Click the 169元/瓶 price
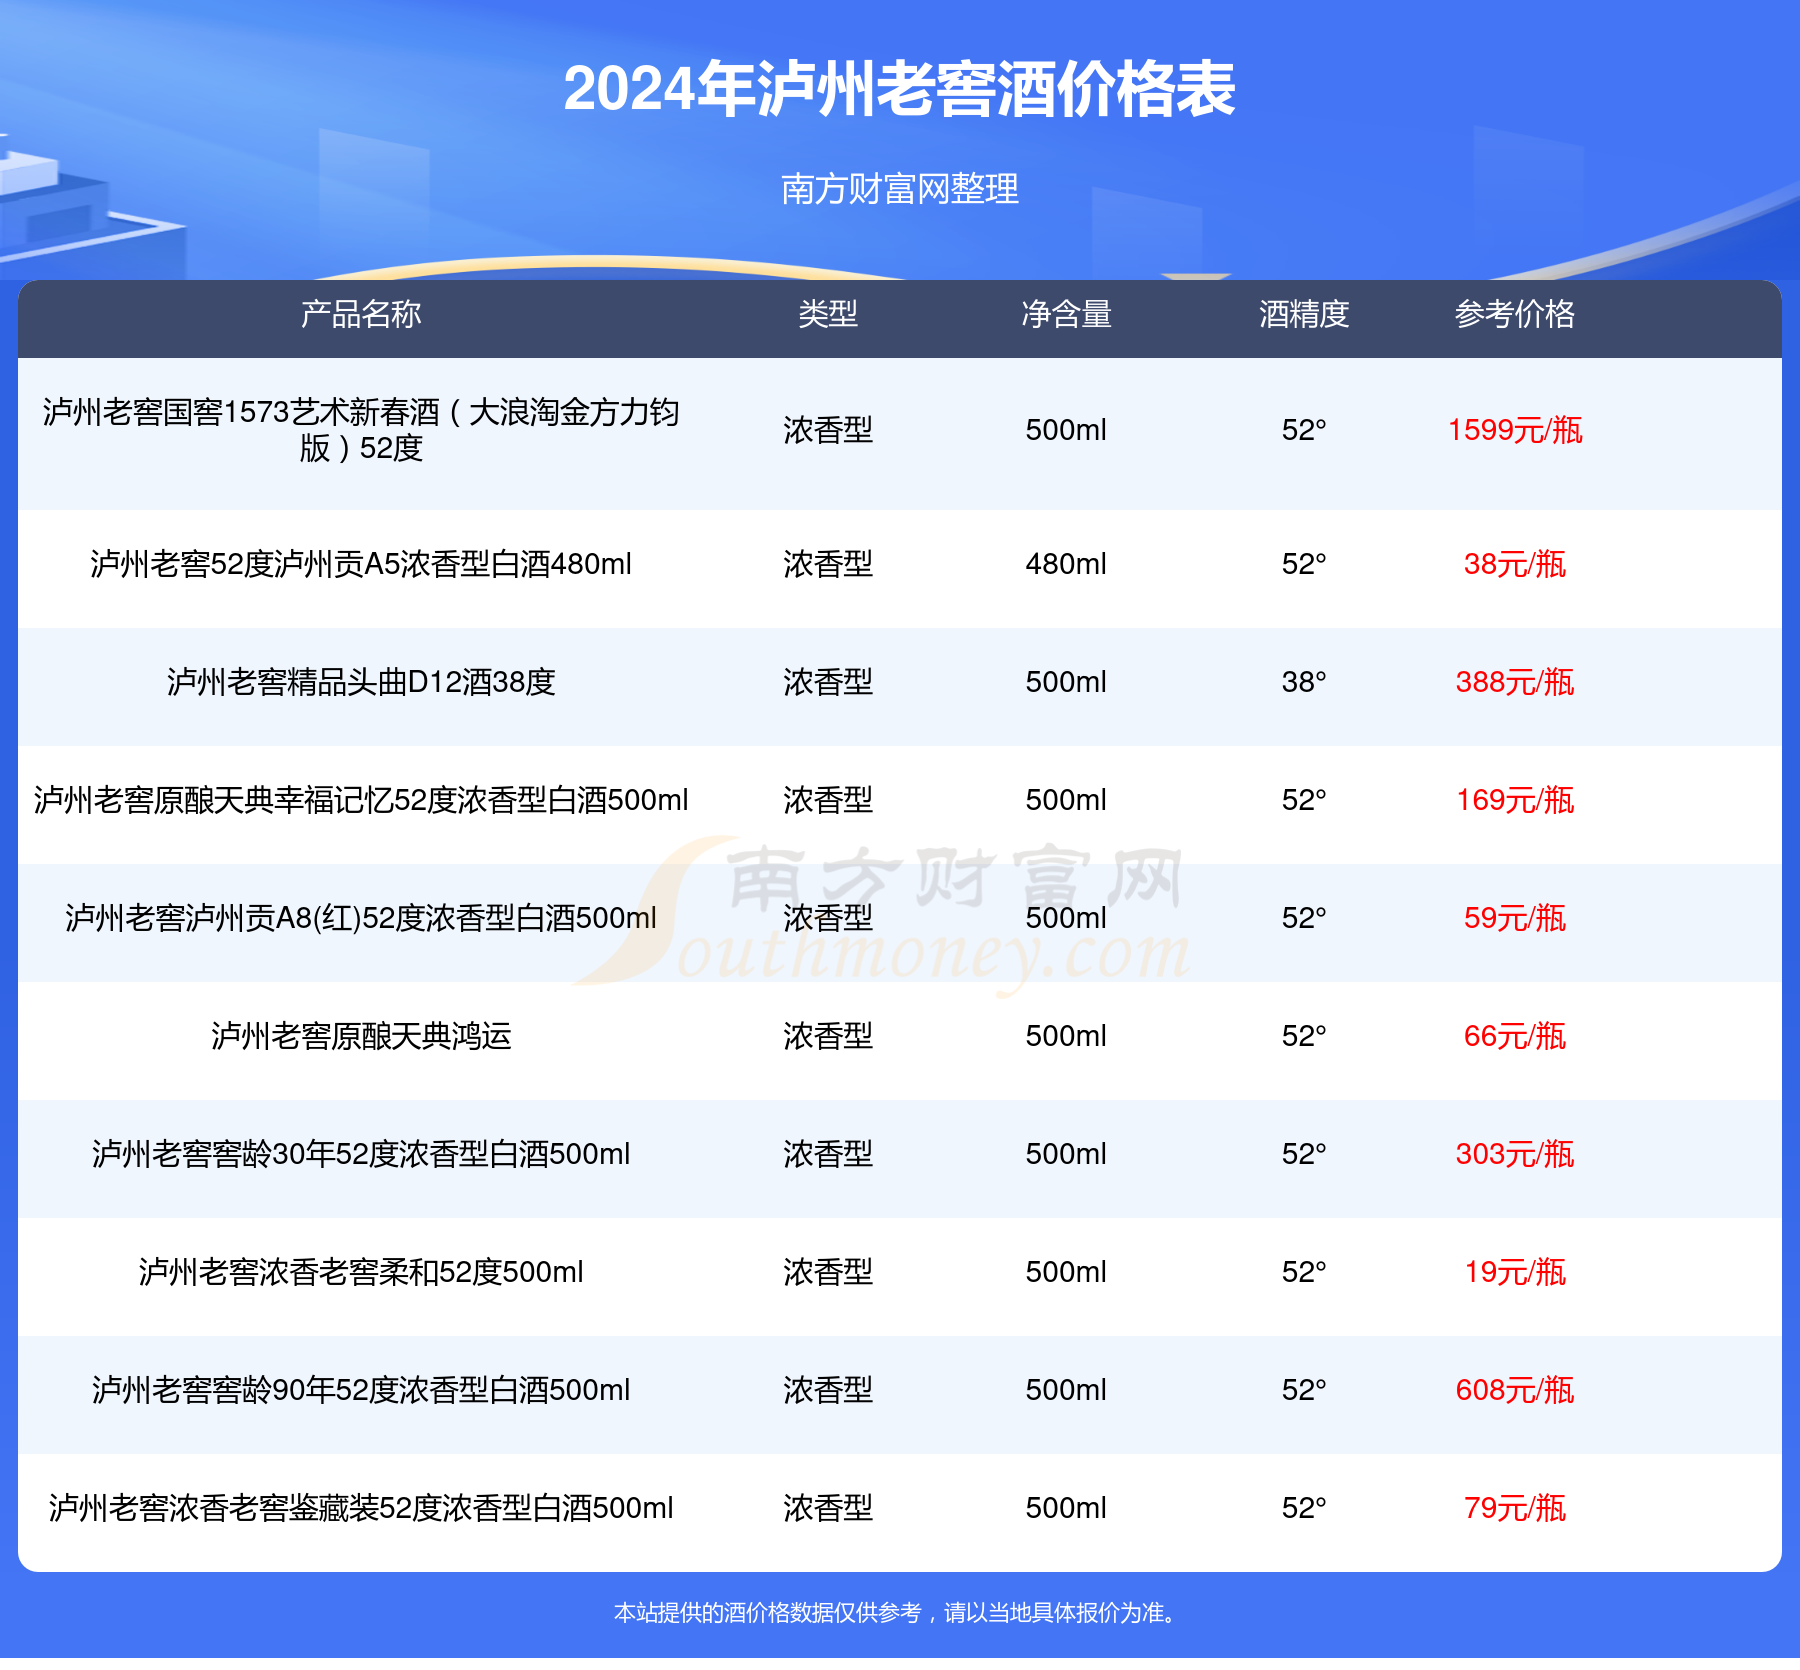The image size is (1800, 1670). tap(1515, 800)
